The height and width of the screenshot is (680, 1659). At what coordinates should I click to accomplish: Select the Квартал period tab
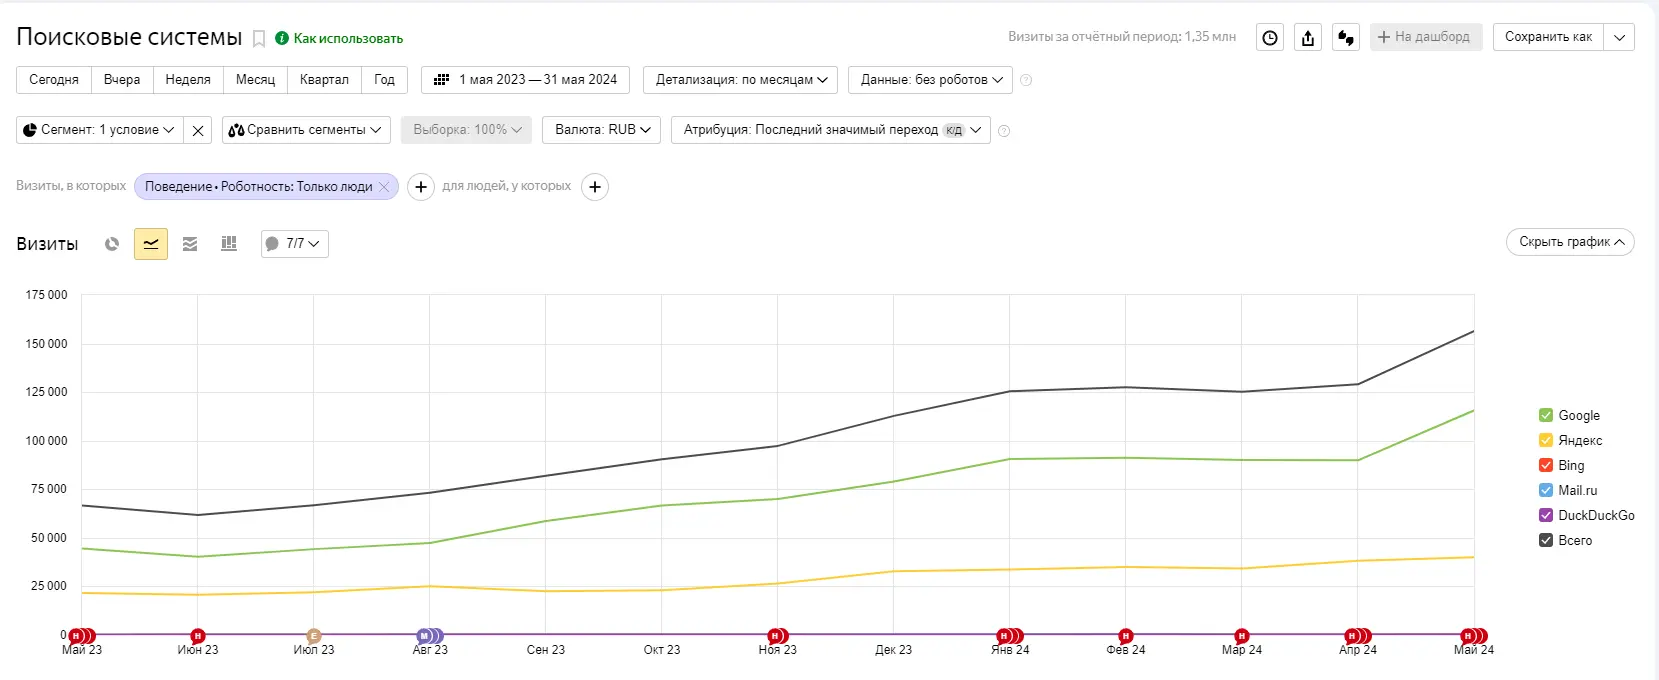(324, 80)
